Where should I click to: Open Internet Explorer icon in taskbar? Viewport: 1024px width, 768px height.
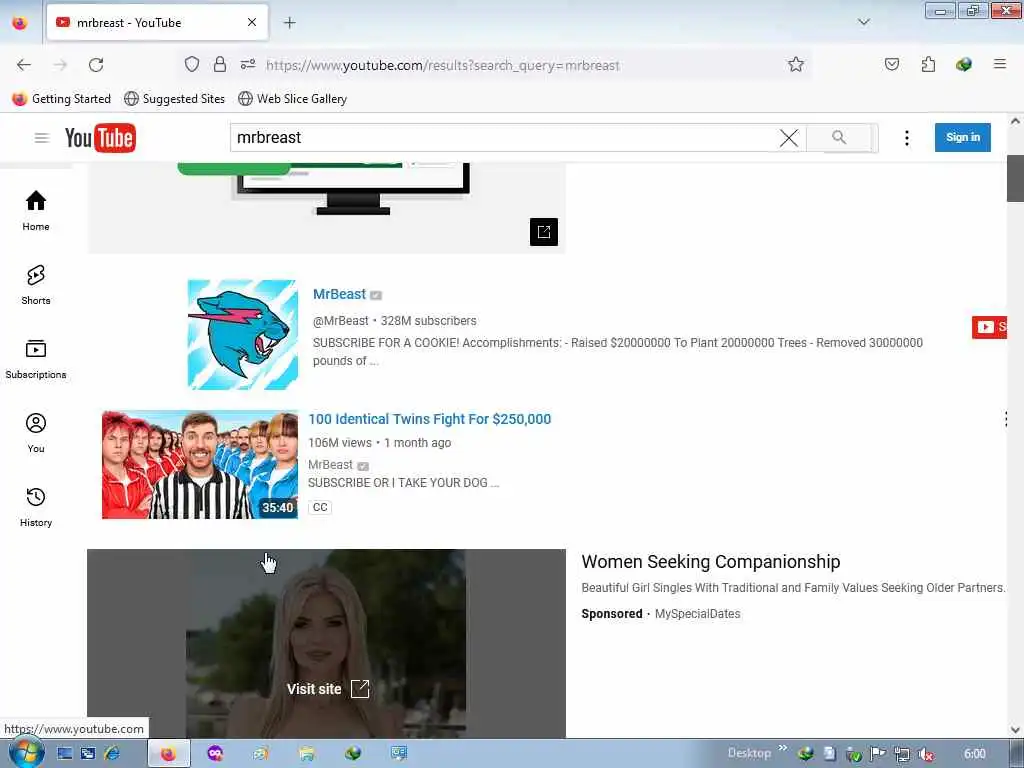[x=112, y=754]
